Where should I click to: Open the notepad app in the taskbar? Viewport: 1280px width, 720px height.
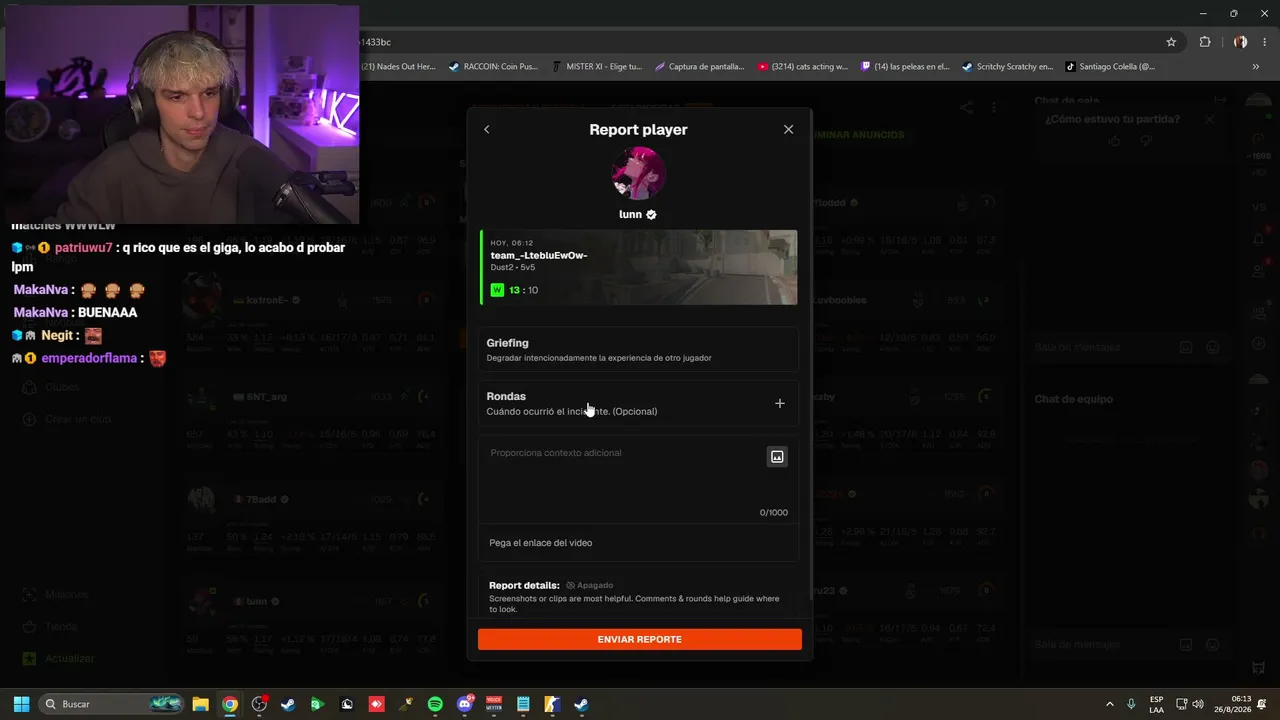coord(523,704)
